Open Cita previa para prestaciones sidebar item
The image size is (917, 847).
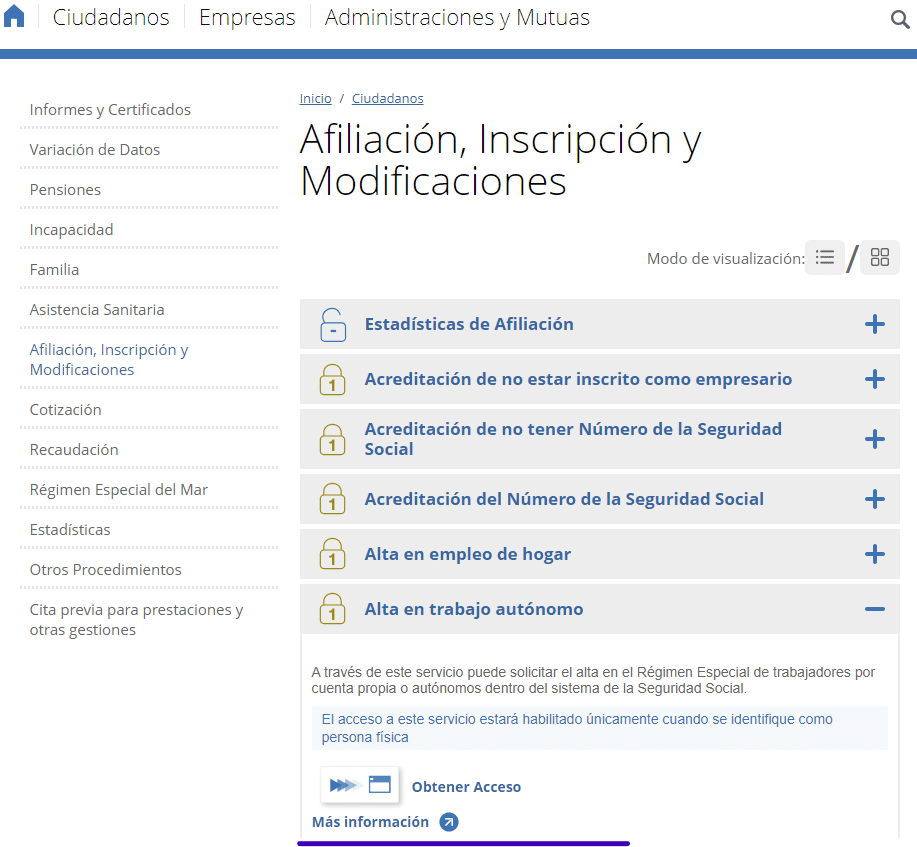(x=136, y=619)
